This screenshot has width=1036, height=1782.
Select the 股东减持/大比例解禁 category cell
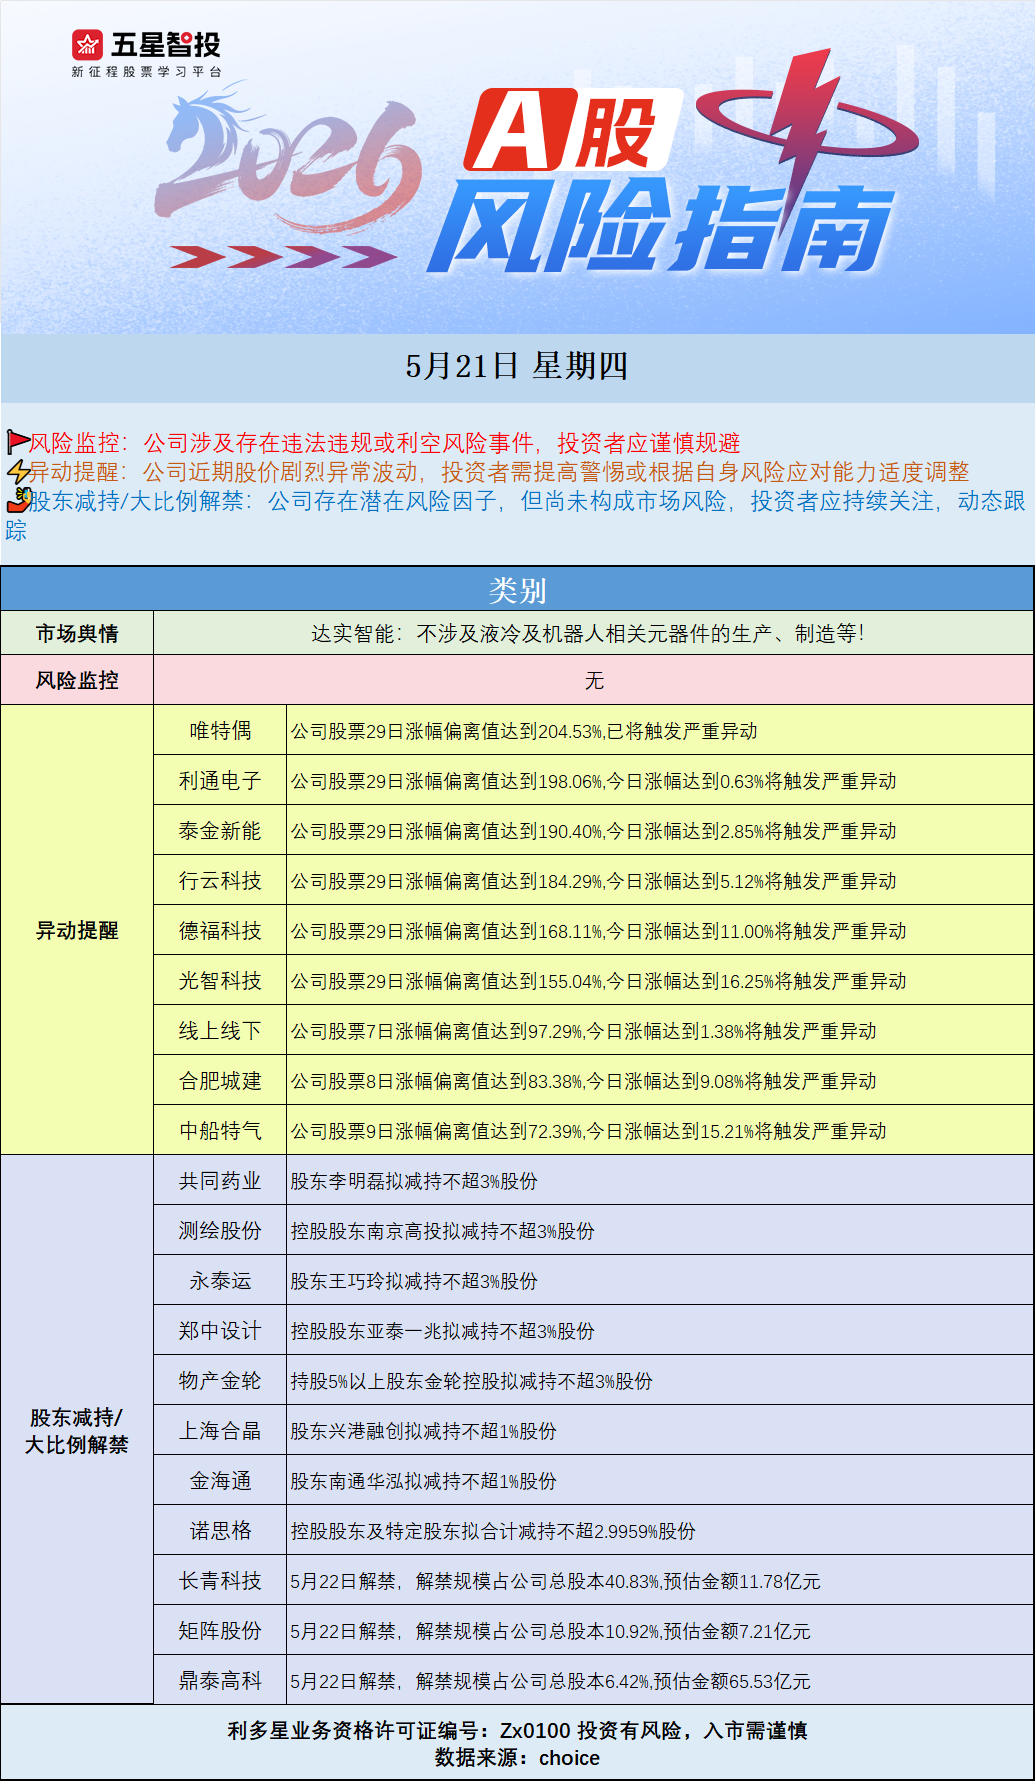click(x=77, y=1430)
